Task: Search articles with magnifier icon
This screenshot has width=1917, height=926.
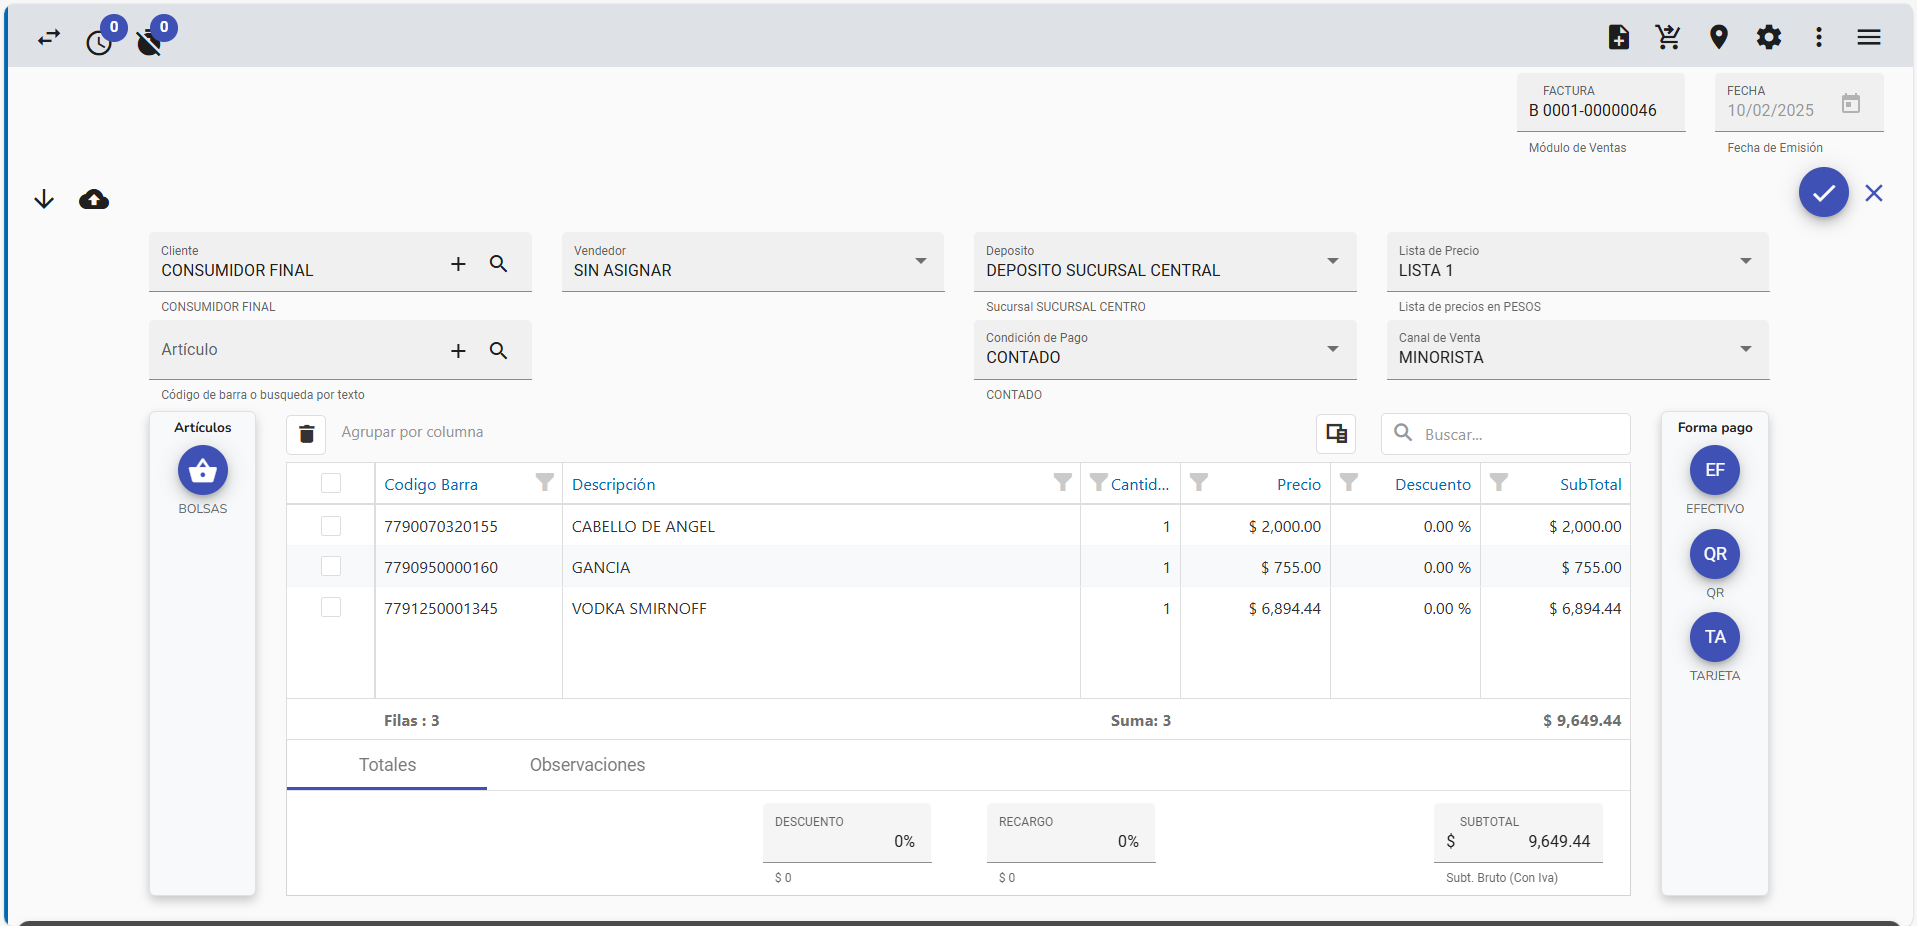Action: [498, 351]
